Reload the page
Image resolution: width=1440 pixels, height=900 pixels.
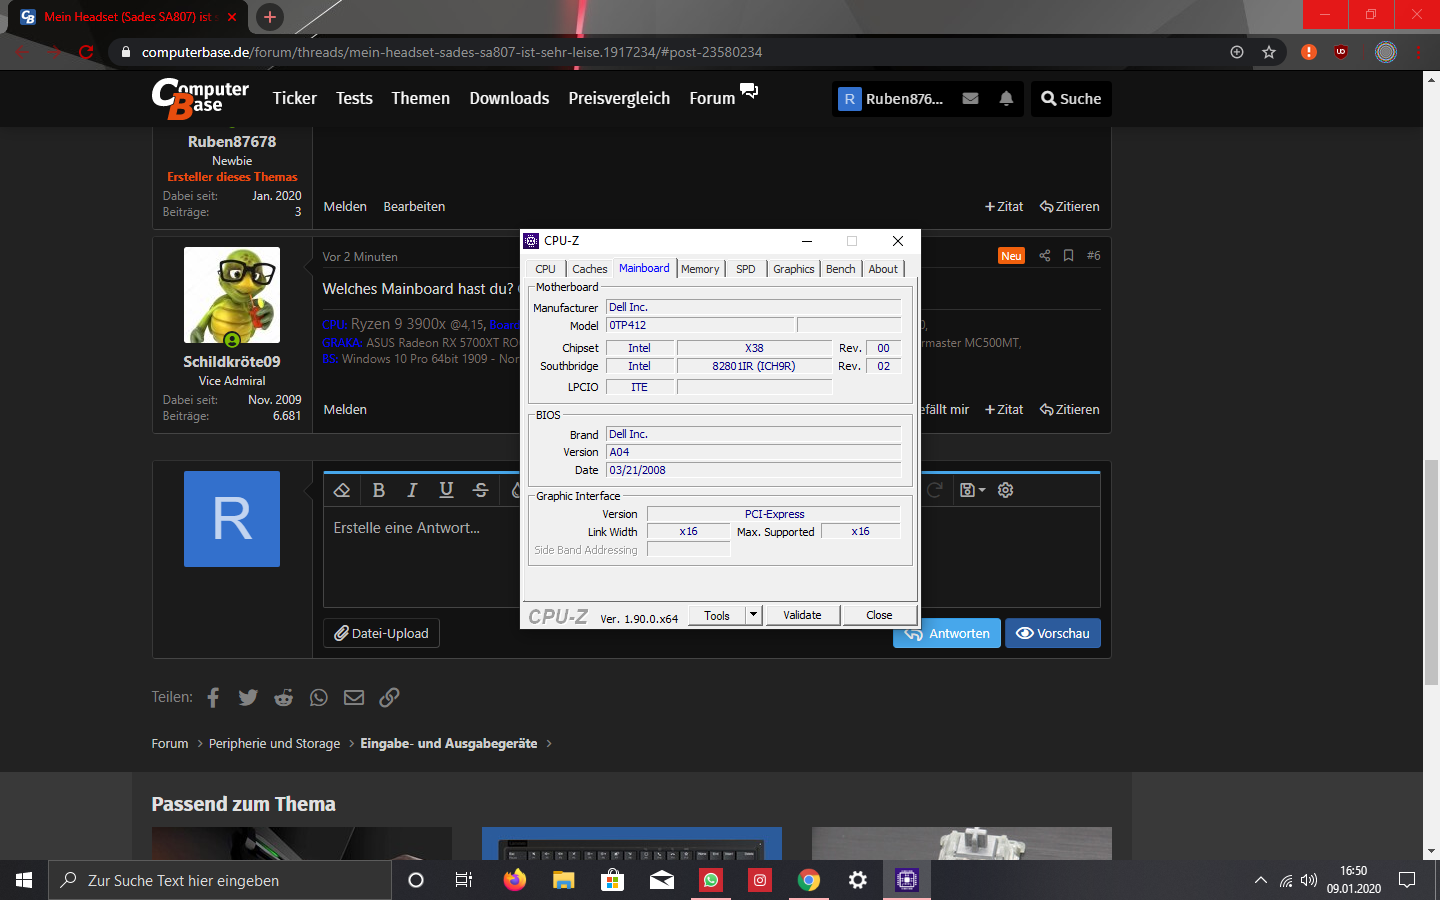point(86,52)
